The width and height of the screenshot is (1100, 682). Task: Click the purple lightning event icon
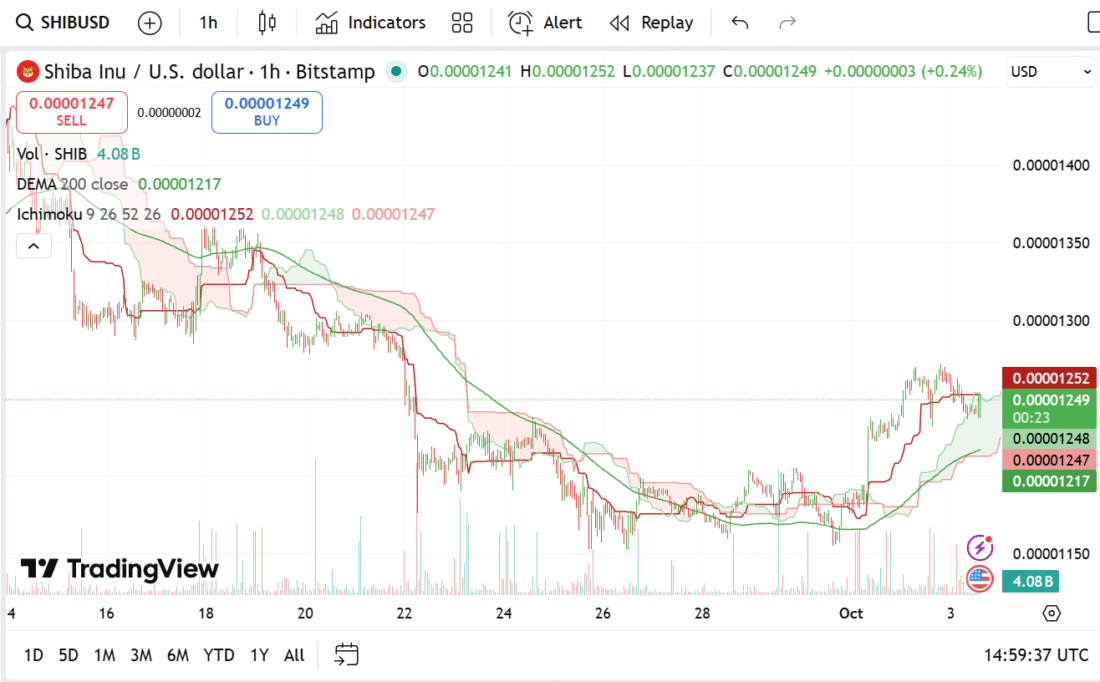(979, 547)
